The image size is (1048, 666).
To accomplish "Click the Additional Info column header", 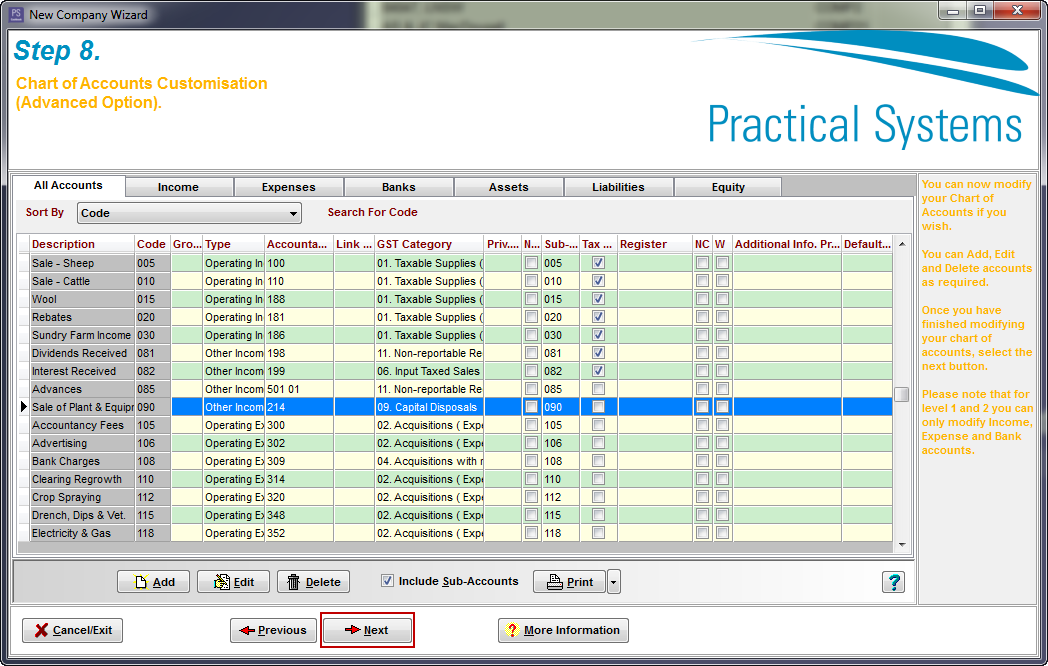I will click(x=787, y=244).
